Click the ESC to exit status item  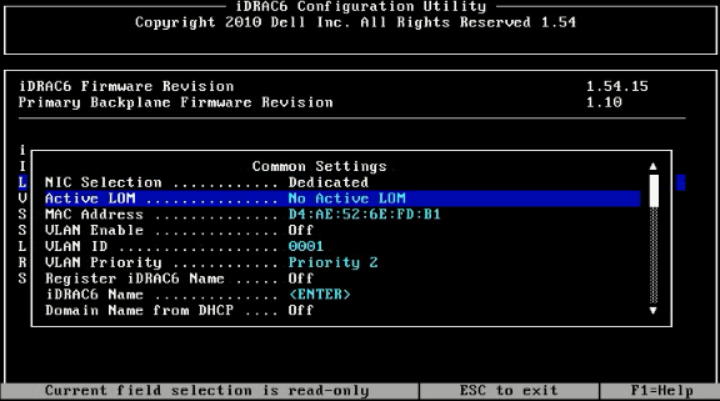point(509,391)
